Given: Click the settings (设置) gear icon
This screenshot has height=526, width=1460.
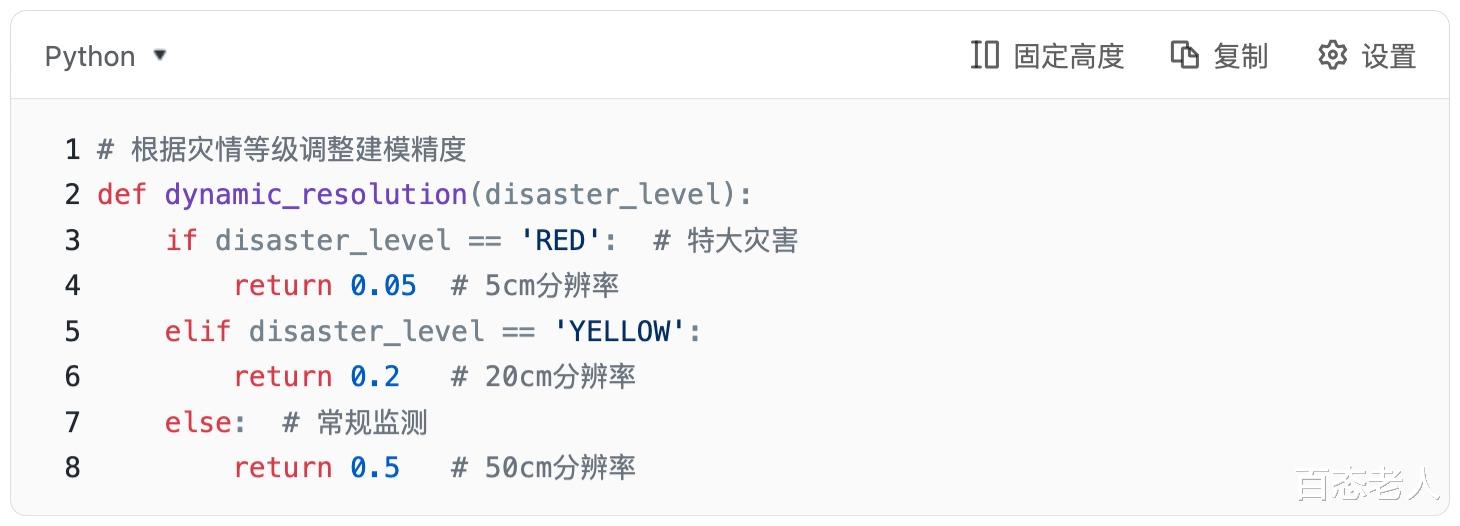Looking at the screenshot, I should tap(1332, 55).
